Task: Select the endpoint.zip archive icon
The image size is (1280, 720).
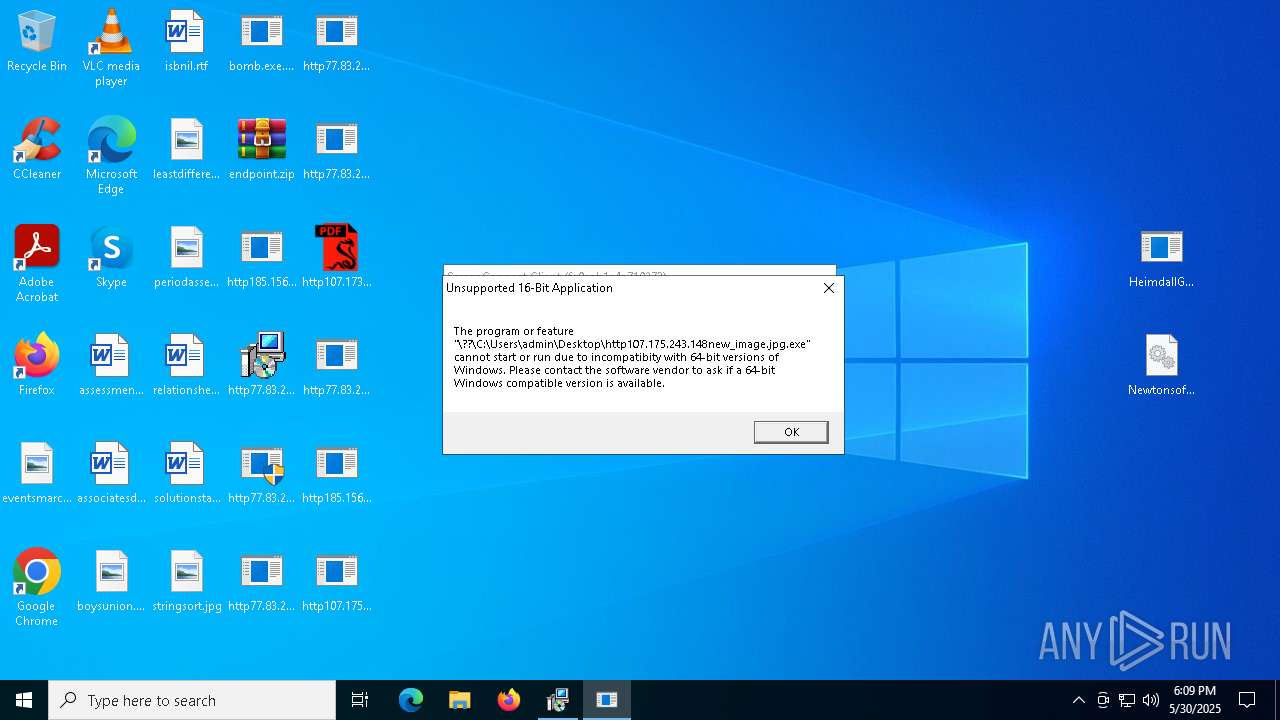Action: 261,150
